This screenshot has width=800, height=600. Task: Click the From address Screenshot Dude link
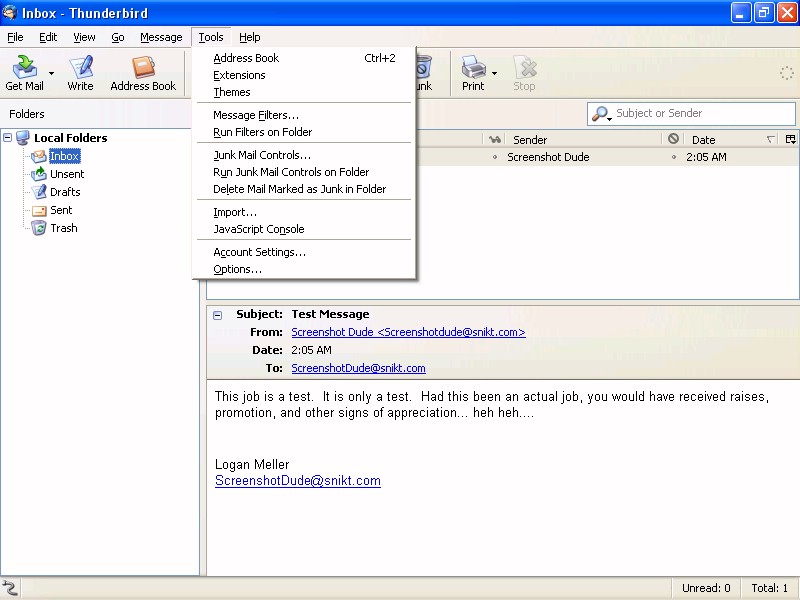click(408, 332)
